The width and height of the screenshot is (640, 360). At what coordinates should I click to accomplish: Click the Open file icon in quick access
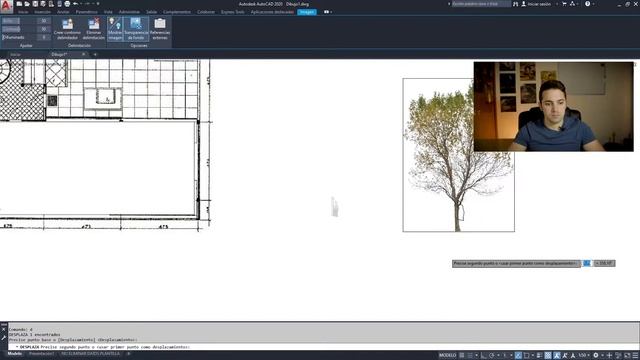(27, 4)
